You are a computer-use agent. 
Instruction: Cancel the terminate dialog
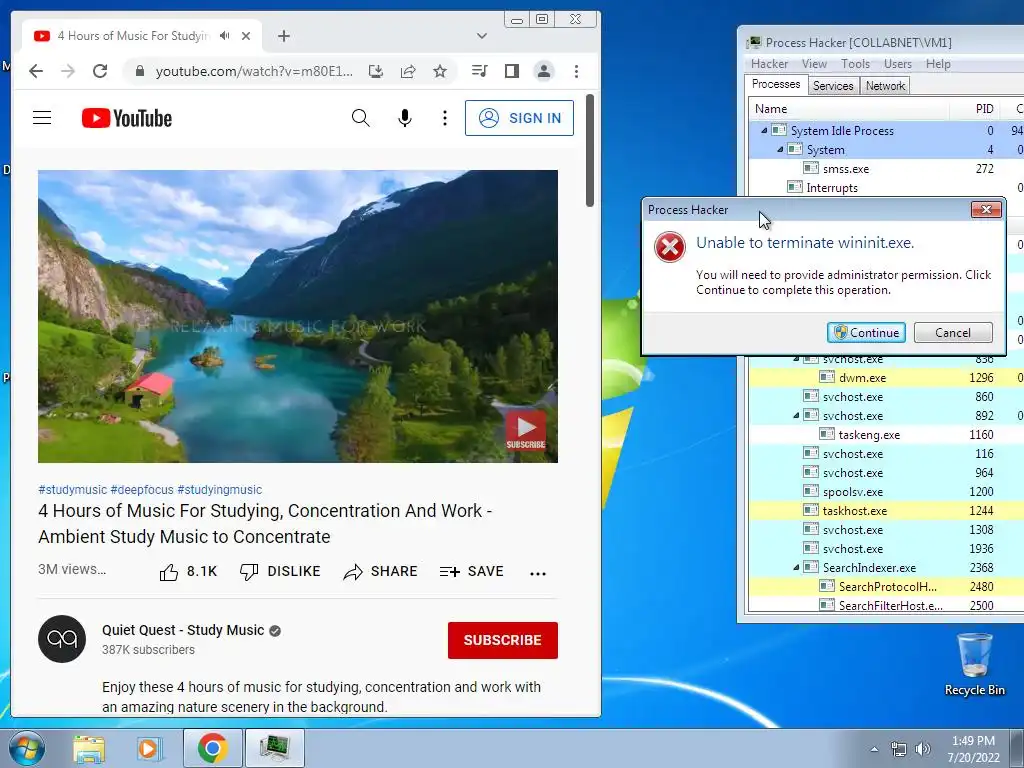[953, 332]
